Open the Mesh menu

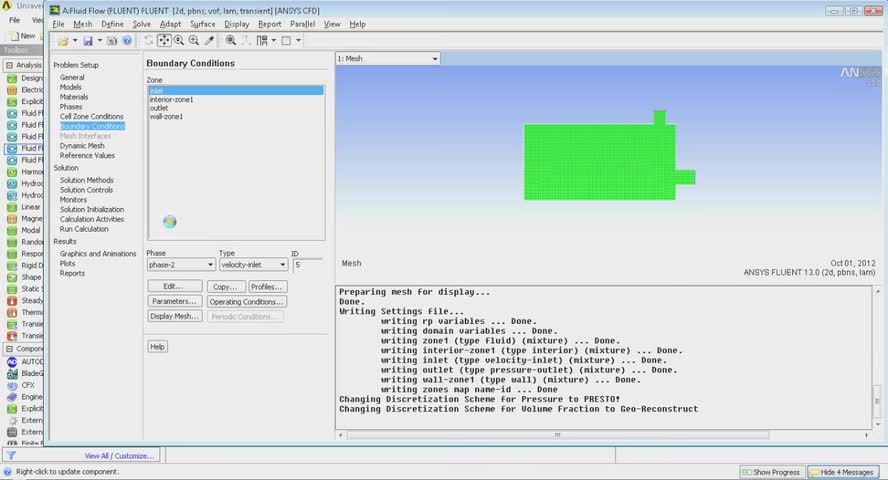pyautogui.click(x=82, y=24)
